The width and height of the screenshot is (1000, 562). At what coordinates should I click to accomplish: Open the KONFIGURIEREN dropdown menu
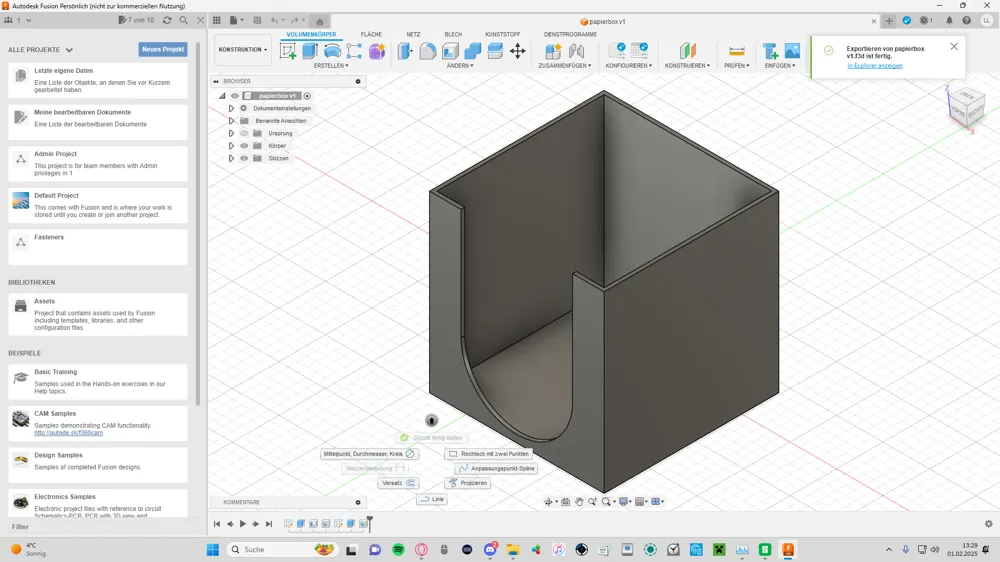629,66
